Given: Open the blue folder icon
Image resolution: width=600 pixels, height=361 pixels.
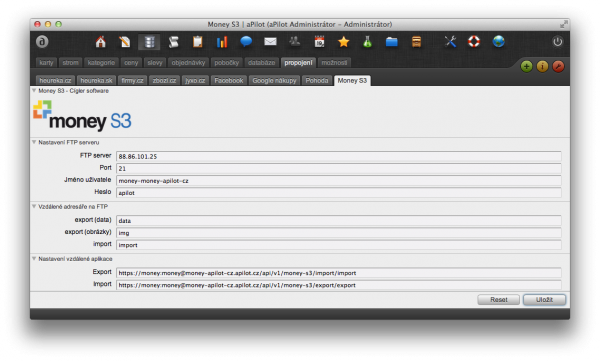Looking at the screenshot, I should click(x=392, y=41).
